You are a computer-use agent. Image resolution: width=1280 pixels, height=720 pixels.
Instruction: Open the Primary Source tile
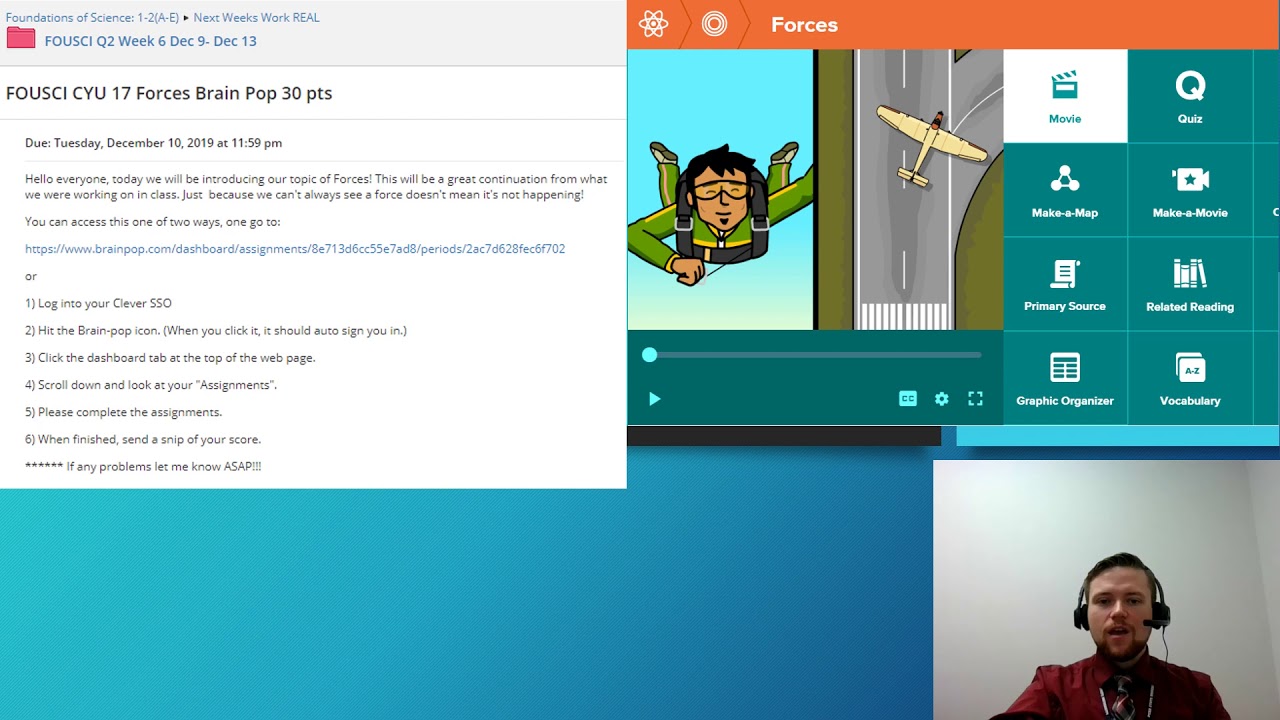1065,284
